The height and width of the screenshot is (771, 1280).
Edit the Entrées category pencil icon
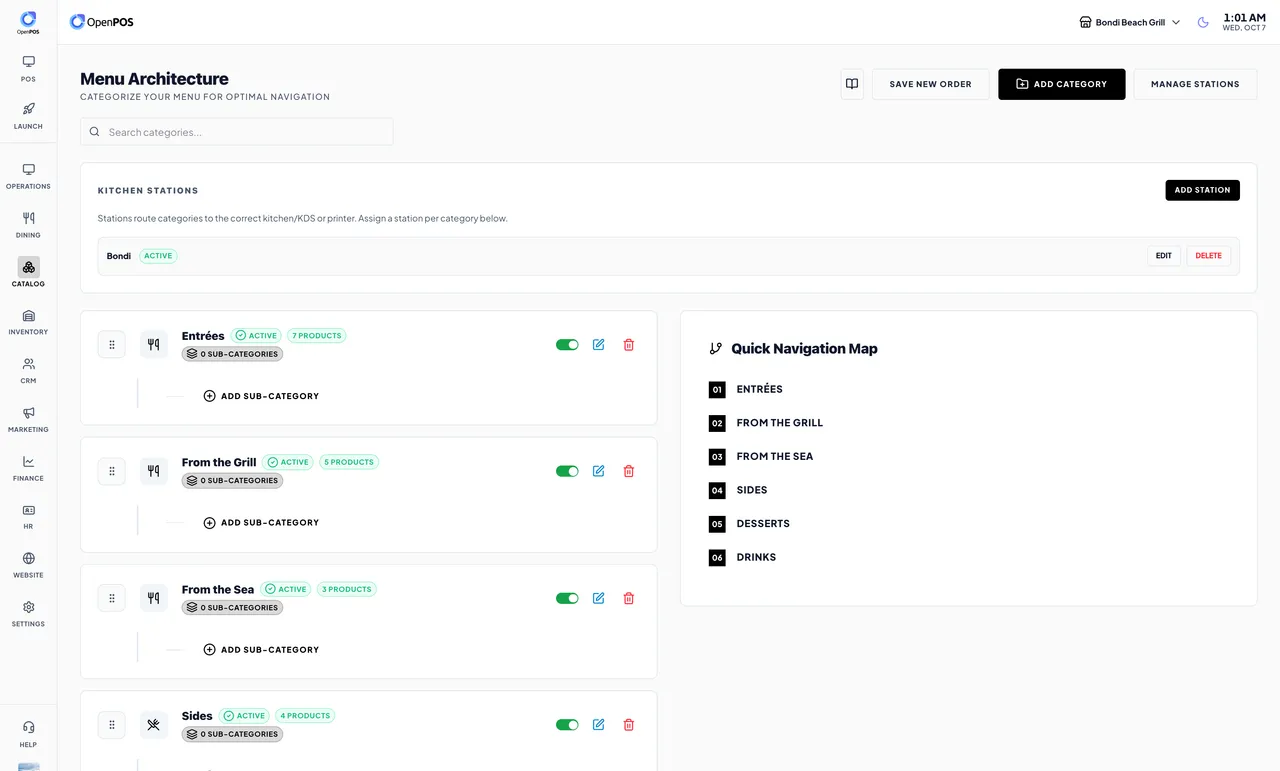tap(598, 345)
